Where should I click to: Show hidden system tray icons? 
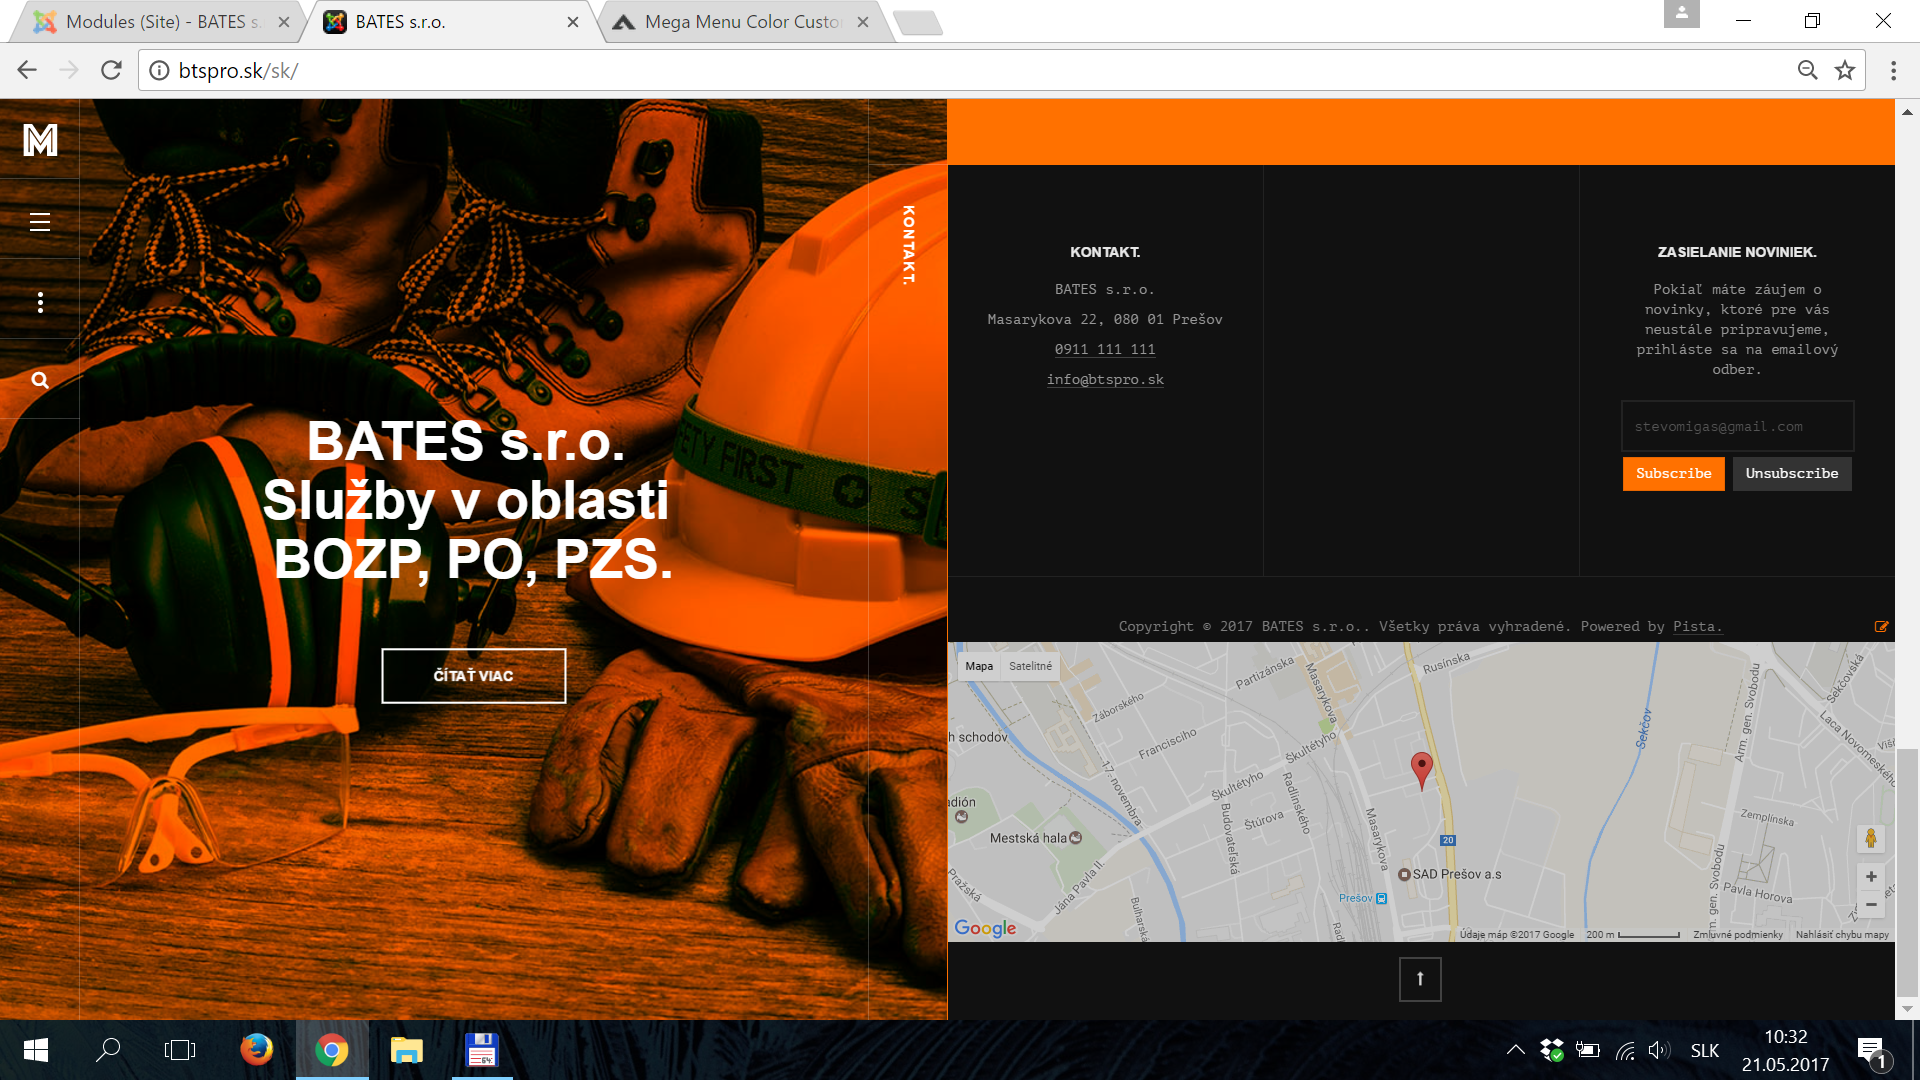[1516, 1050]
